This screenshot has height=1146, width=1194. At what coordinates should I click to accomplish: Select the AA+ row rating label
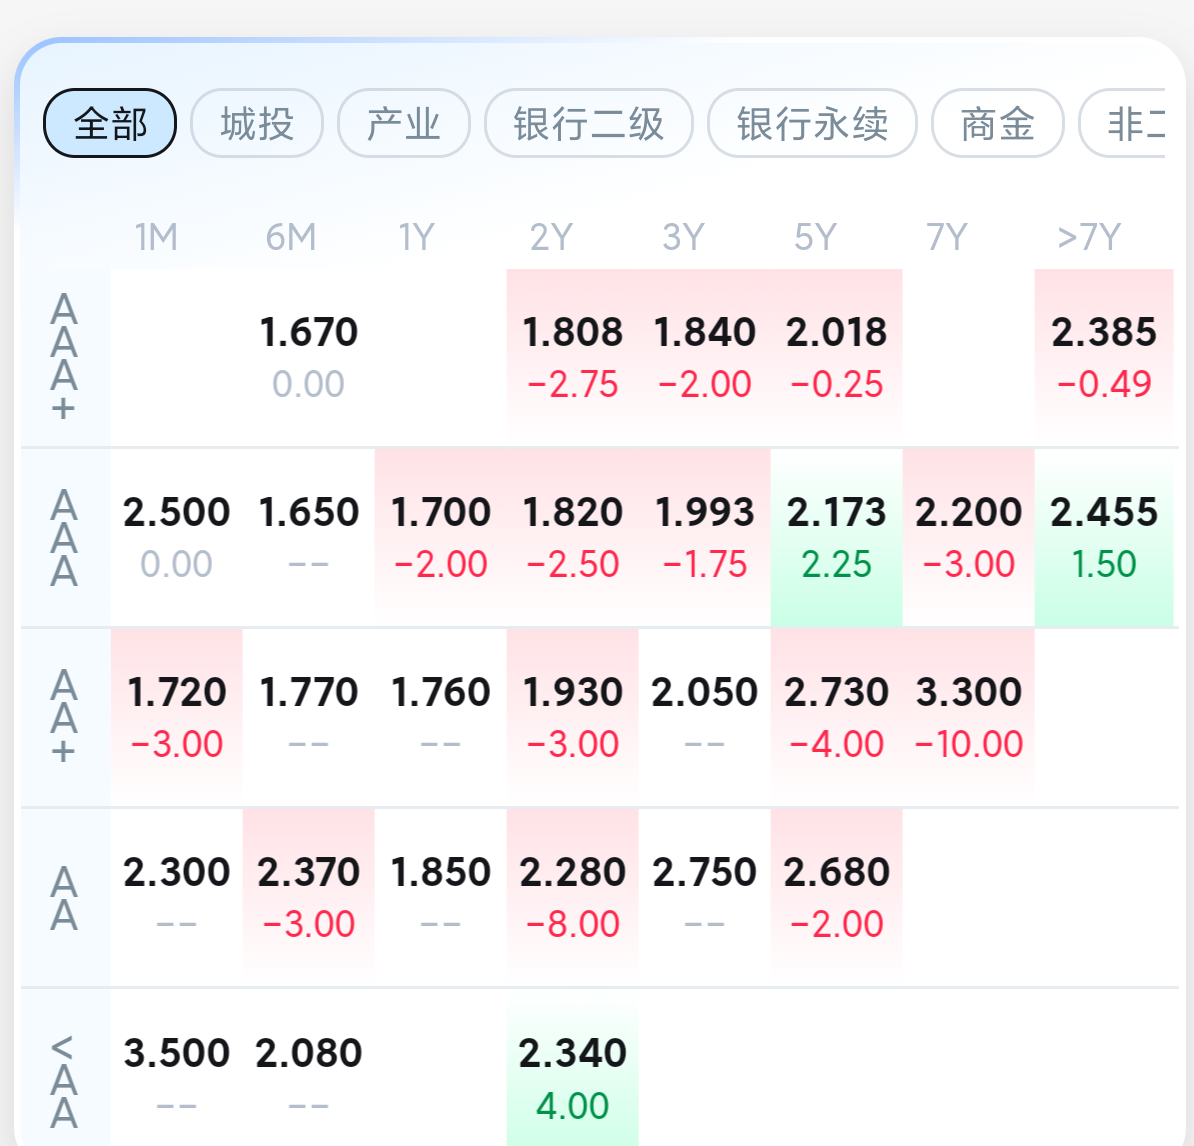pyautogui.click(x=64, y=717)
